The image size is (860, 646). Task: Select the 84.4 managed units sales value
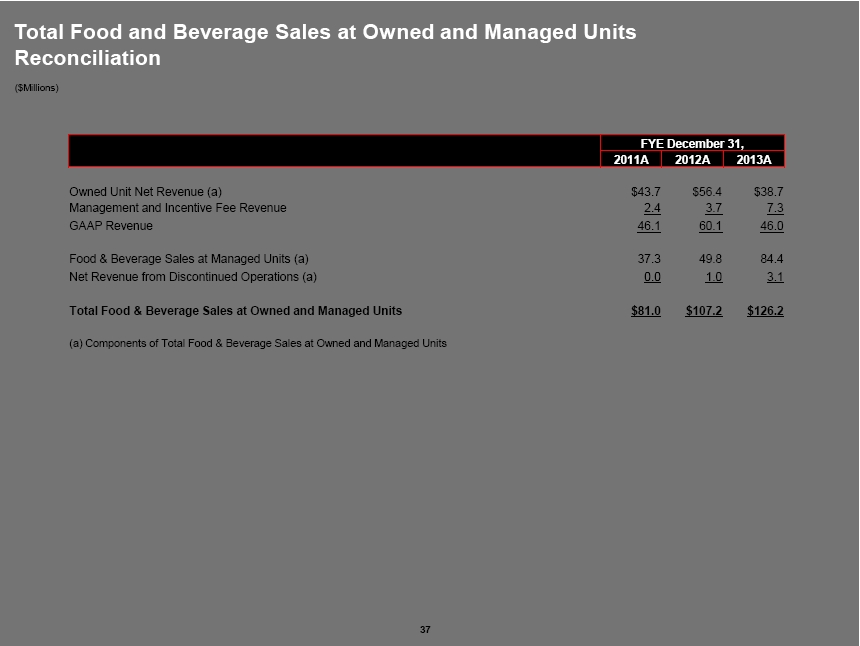coord(771,259)
